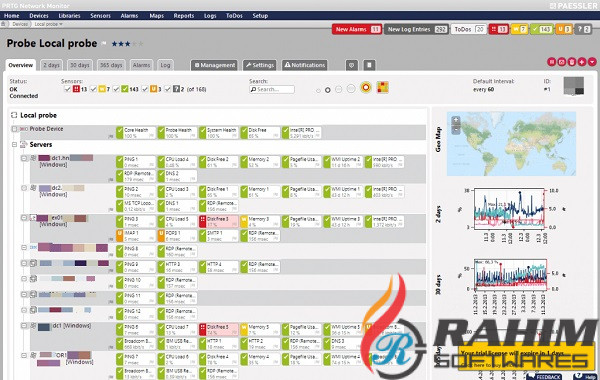Open the Sensors menu
The height and width of the screenshot is (380, 600).
coord(100,16)
